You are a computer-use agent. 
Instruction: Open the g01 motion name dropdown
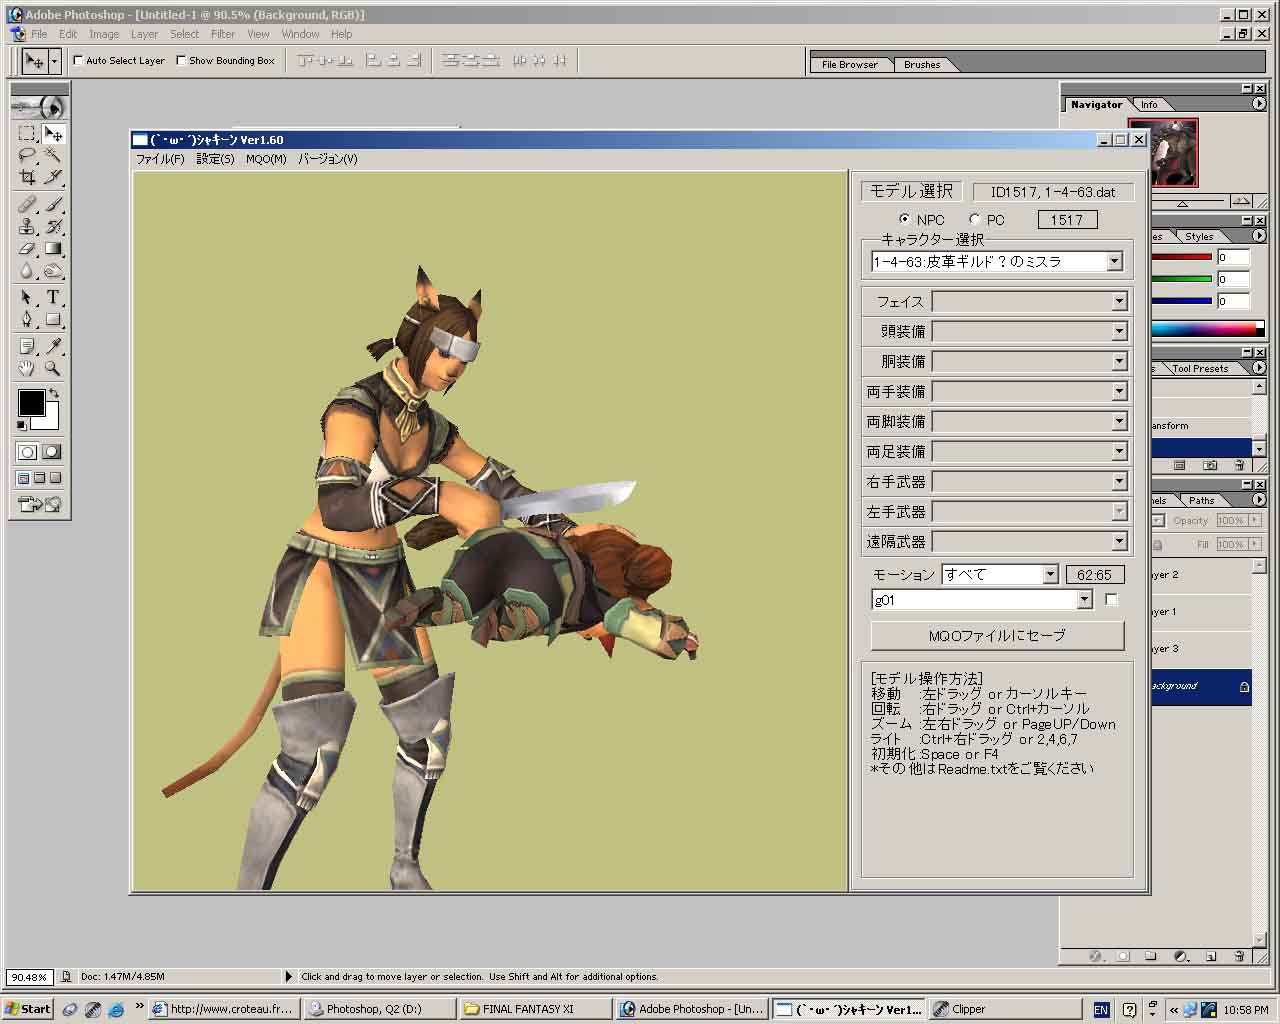[x=1084, y=600]
